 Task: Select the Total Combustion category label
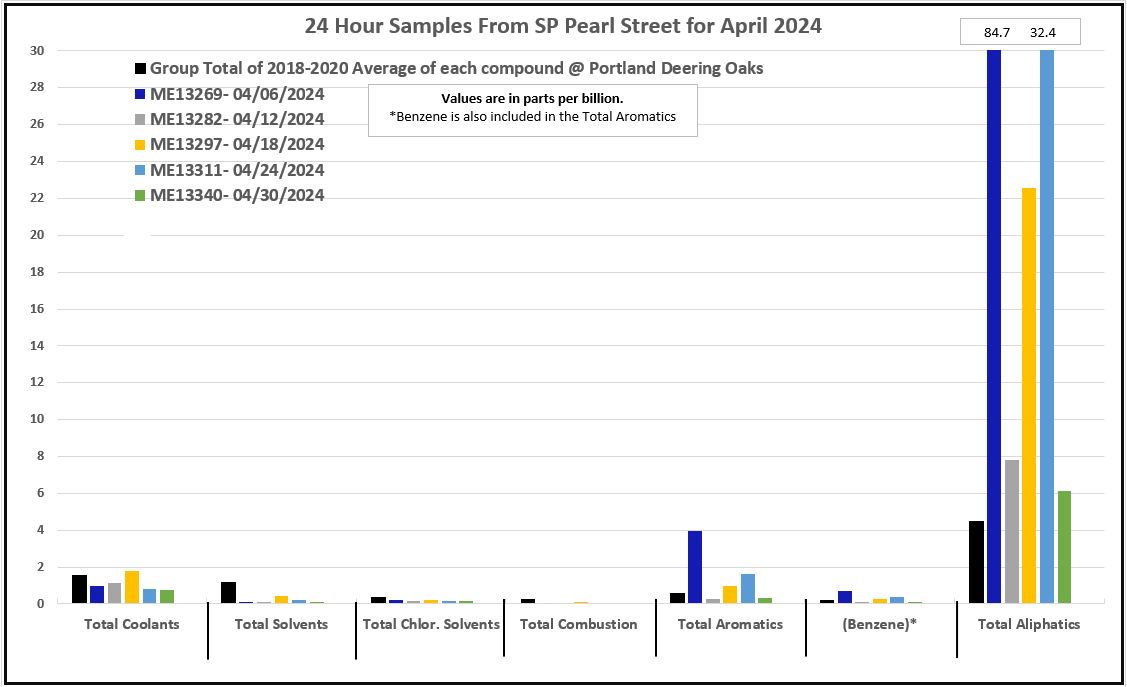click(x=578, y=624)
